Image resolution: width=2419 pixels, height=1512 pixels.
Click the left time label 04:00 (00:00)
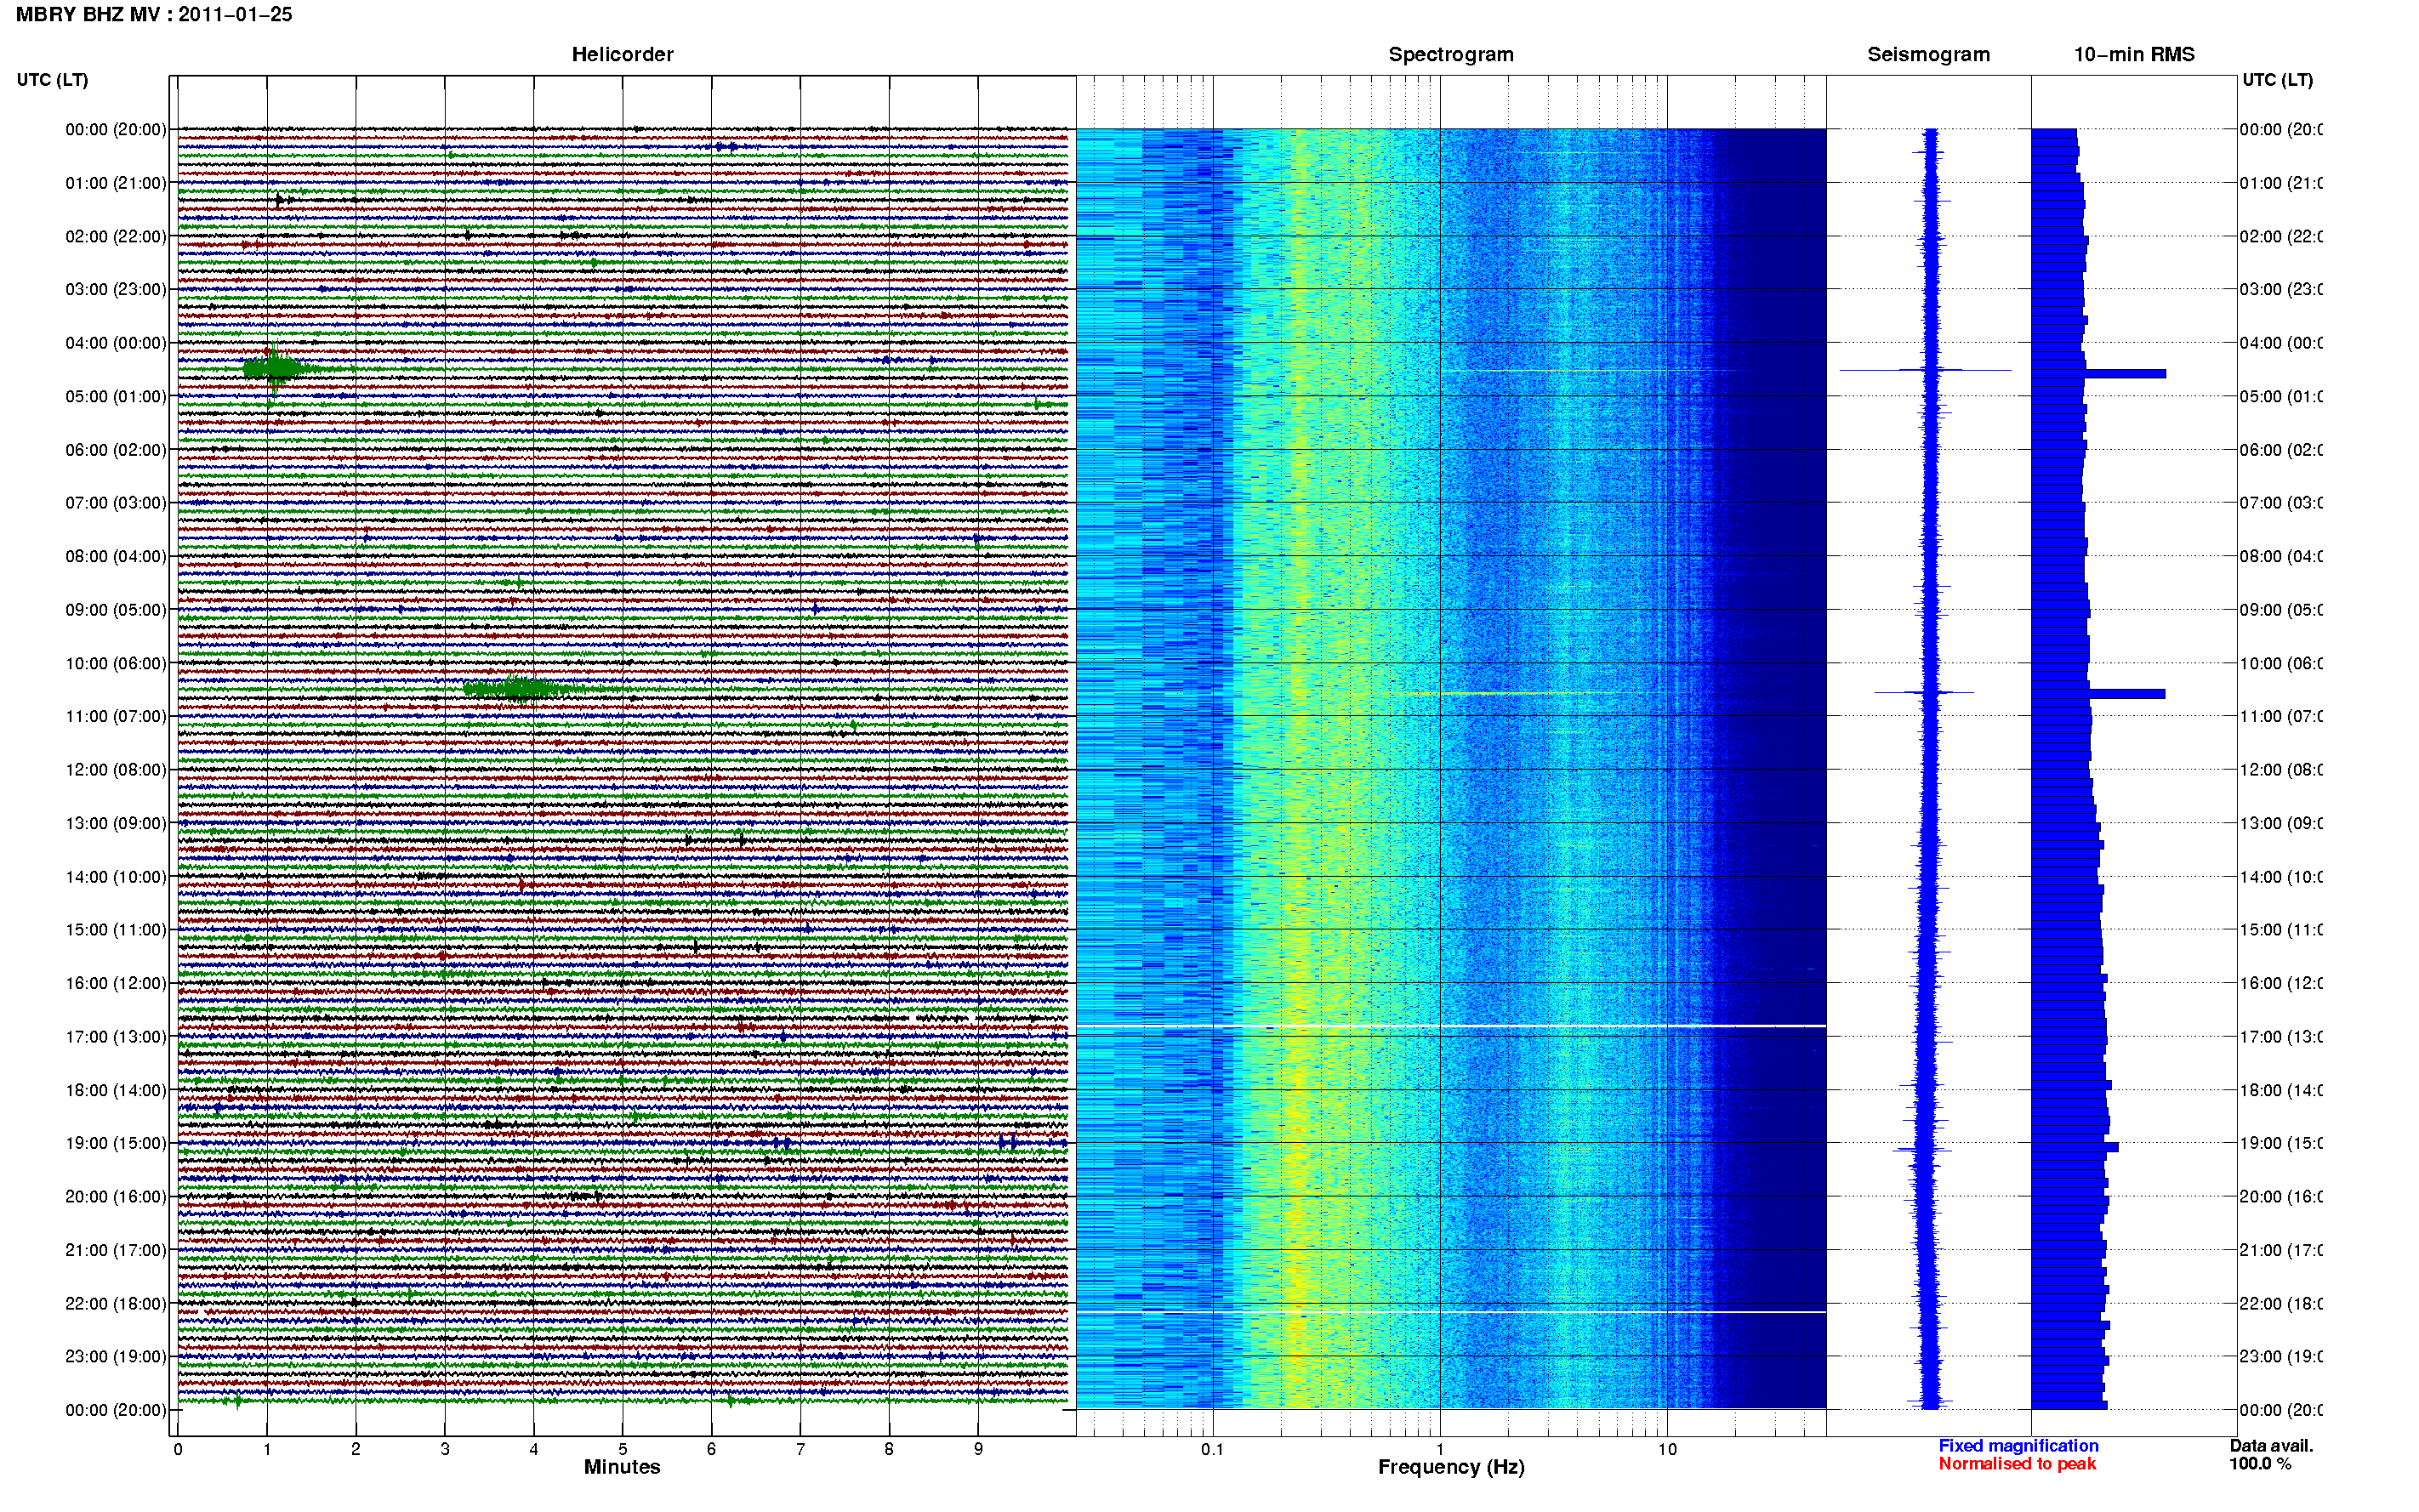pyautogui.click(x=116, y=343)
